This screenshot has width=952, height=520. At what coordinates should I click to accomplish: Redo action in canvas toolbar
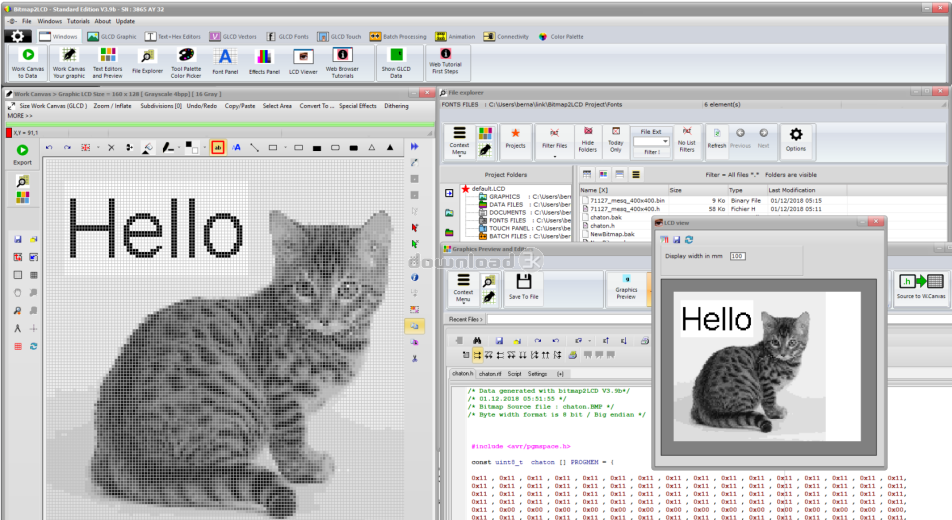[x=67, y=148]
